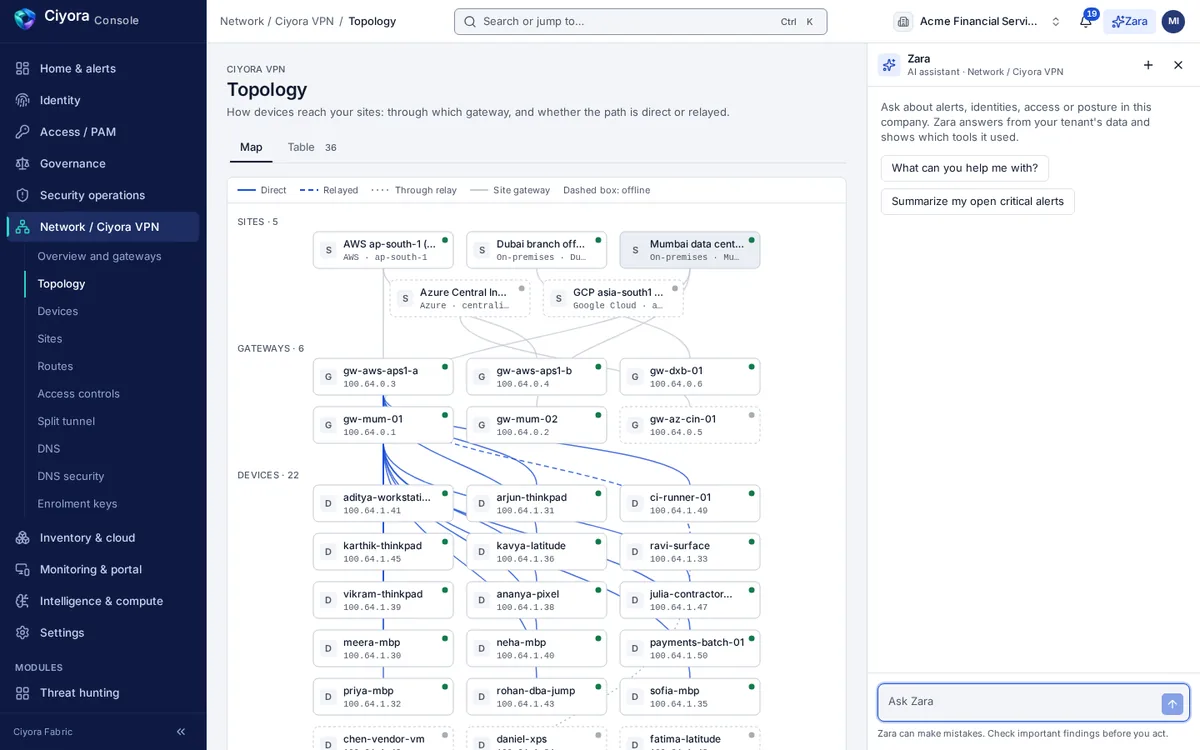The height and width of the screenshot is (750, 1200).
Task: Select device node meera-mbp
Action: [383, 649]
